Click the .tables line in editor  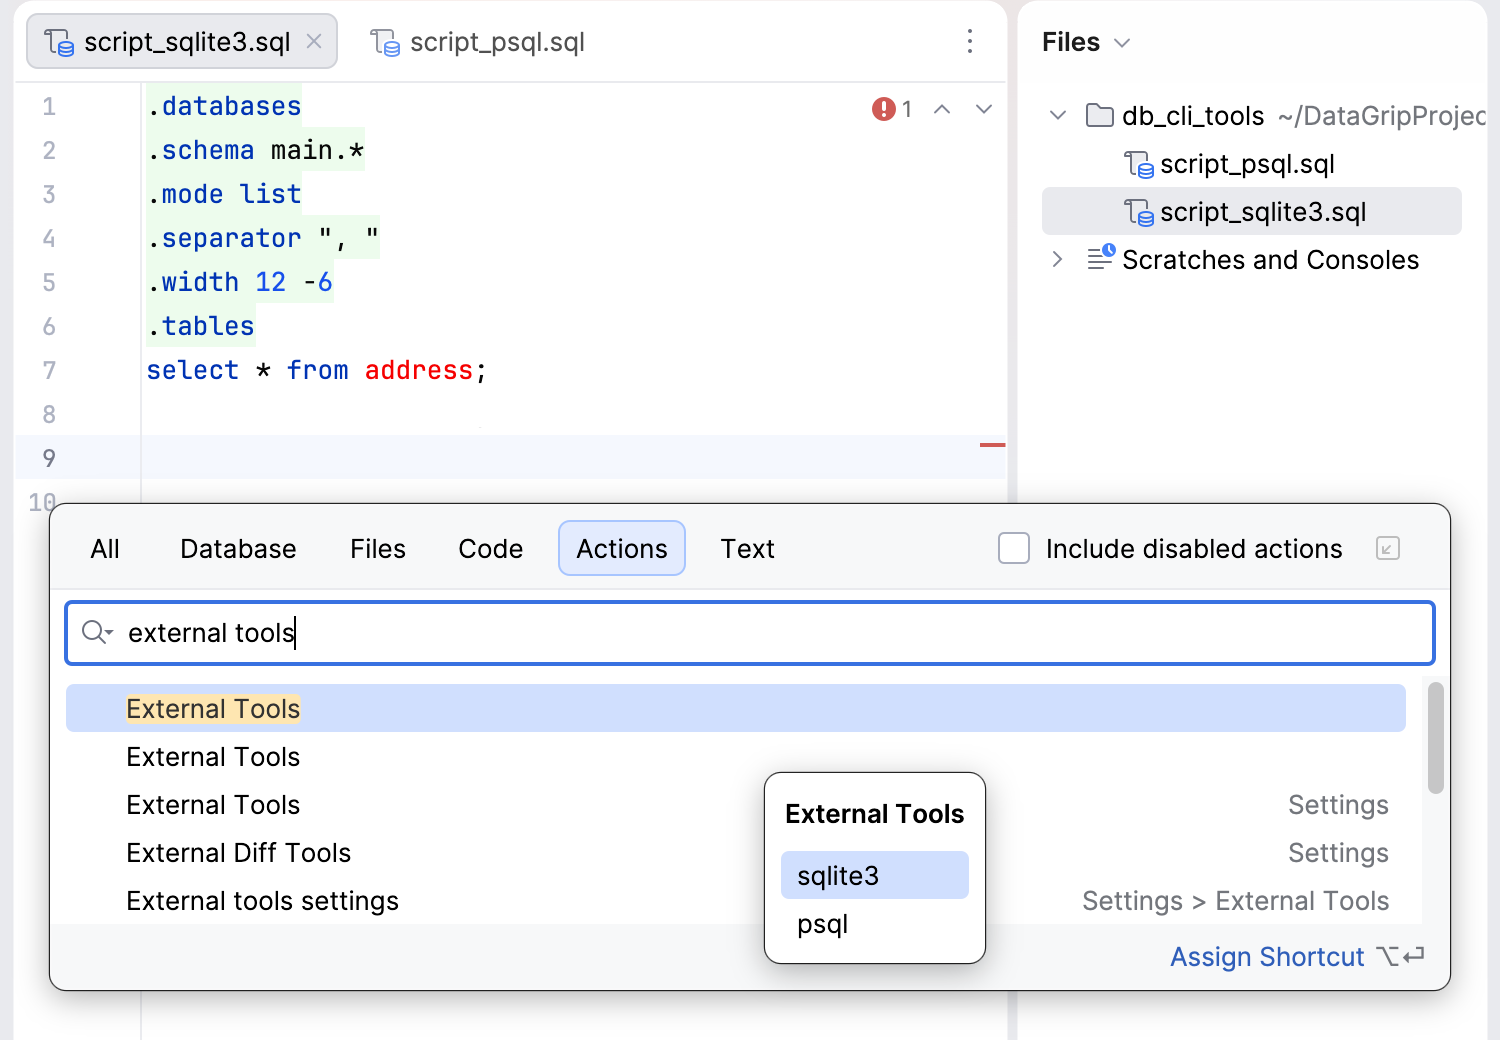[201, 326]
